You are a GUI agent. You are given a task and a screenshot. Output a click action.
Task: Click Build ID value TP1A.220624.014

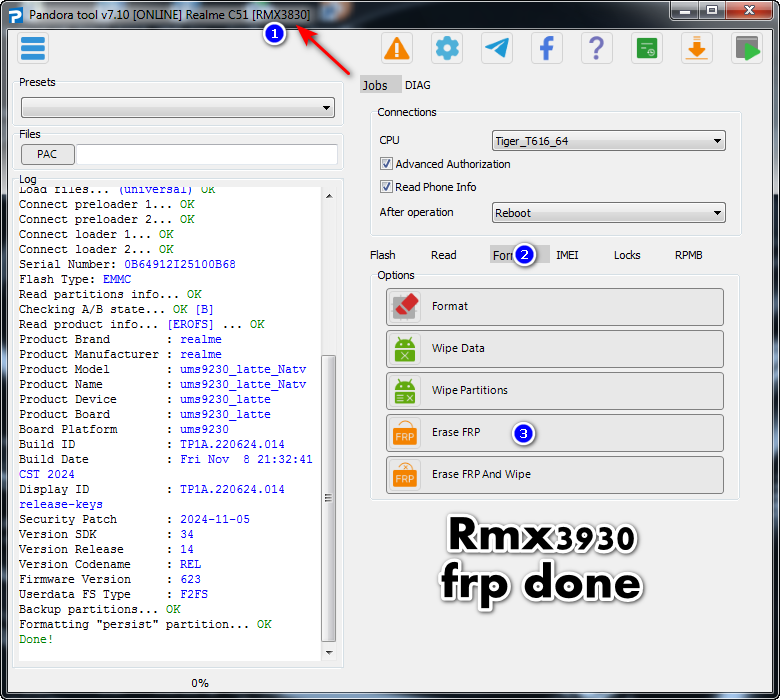(x=232, y=444)
